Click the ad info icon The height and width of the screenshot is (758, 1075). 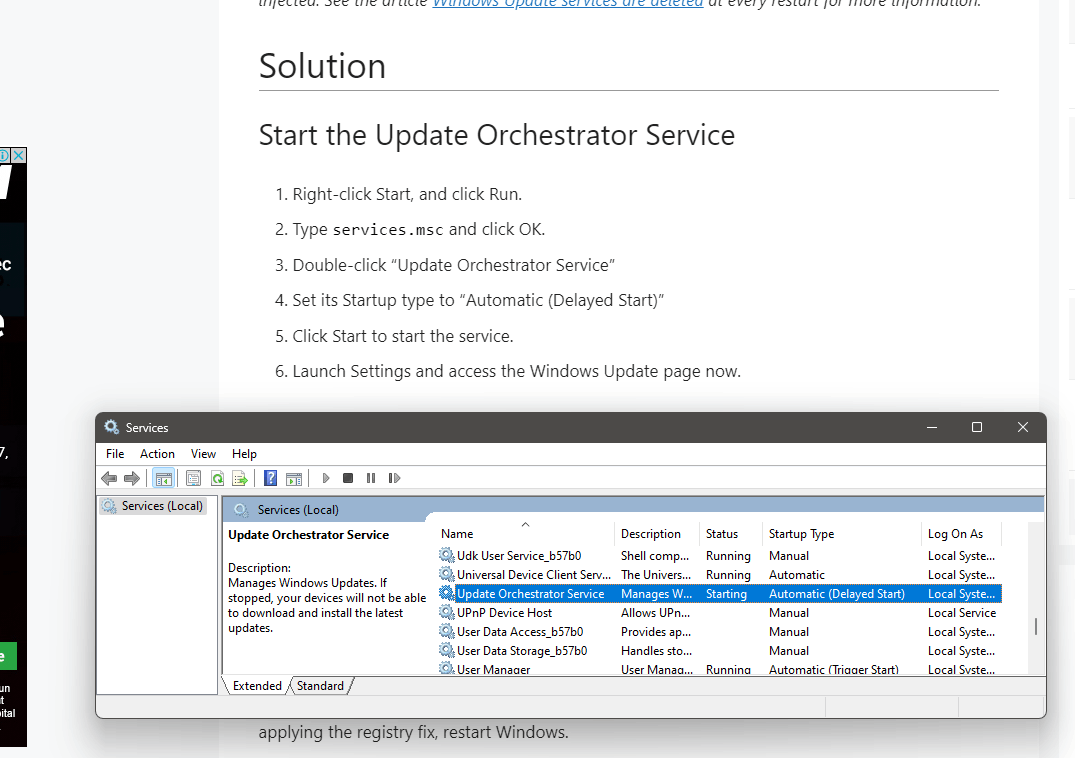pos(4,156)
